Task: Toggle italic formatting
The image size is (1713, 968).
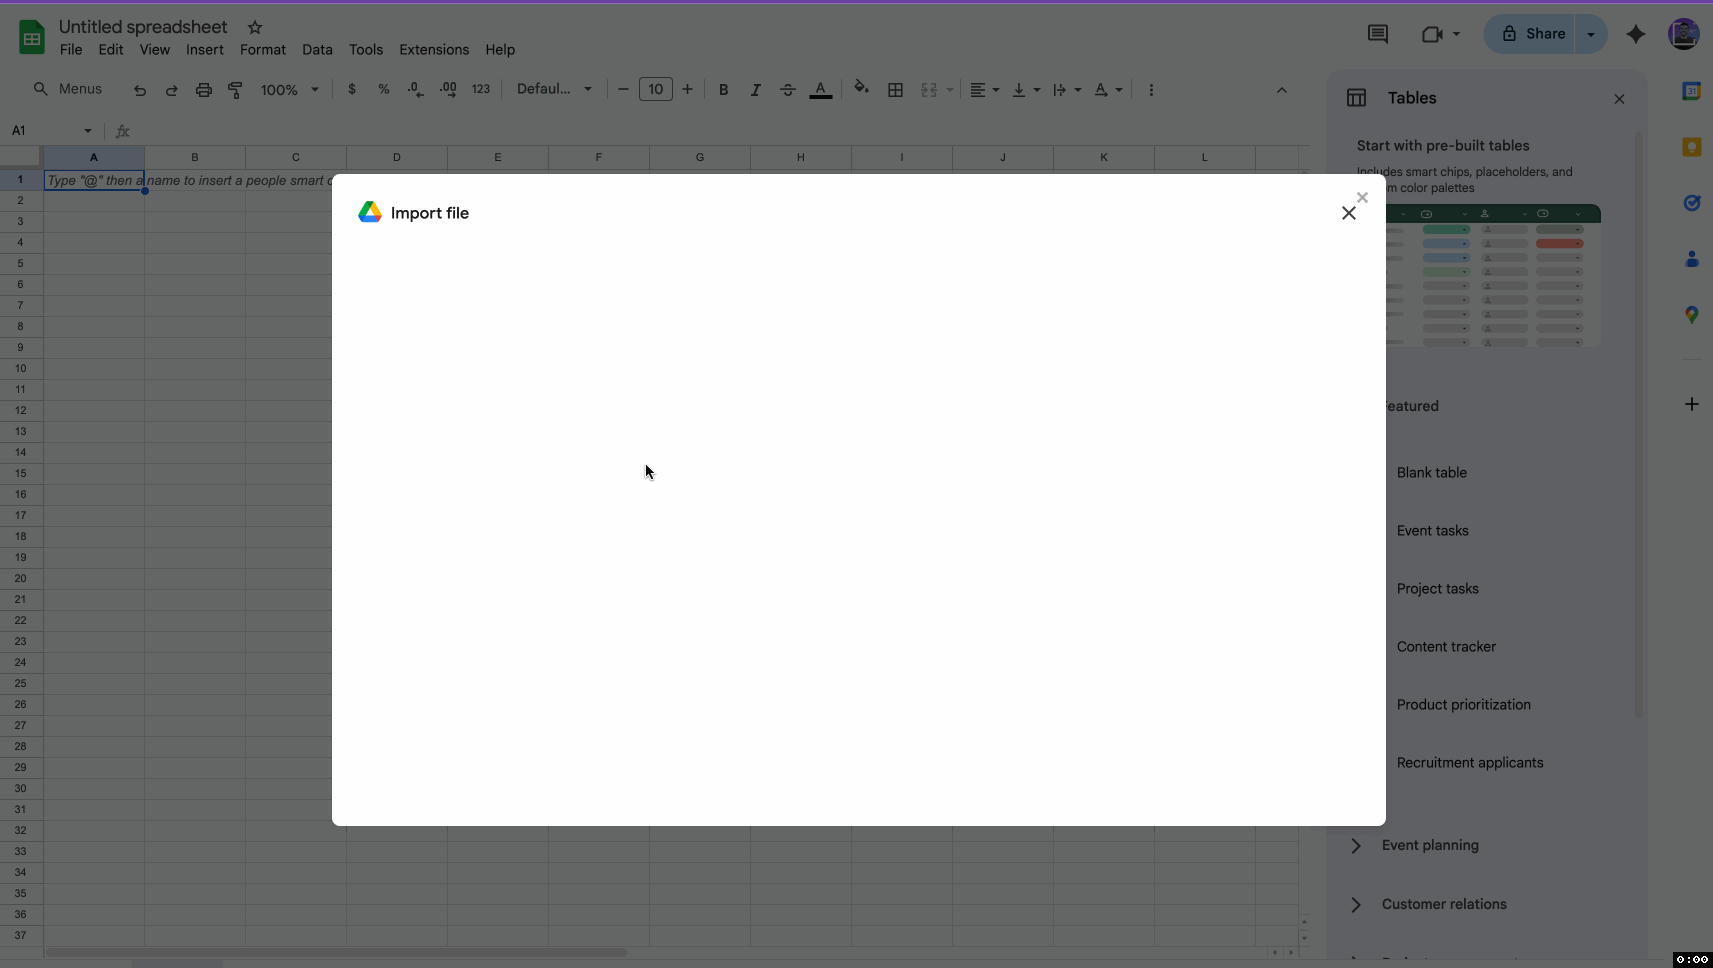Action: point(756,89)
